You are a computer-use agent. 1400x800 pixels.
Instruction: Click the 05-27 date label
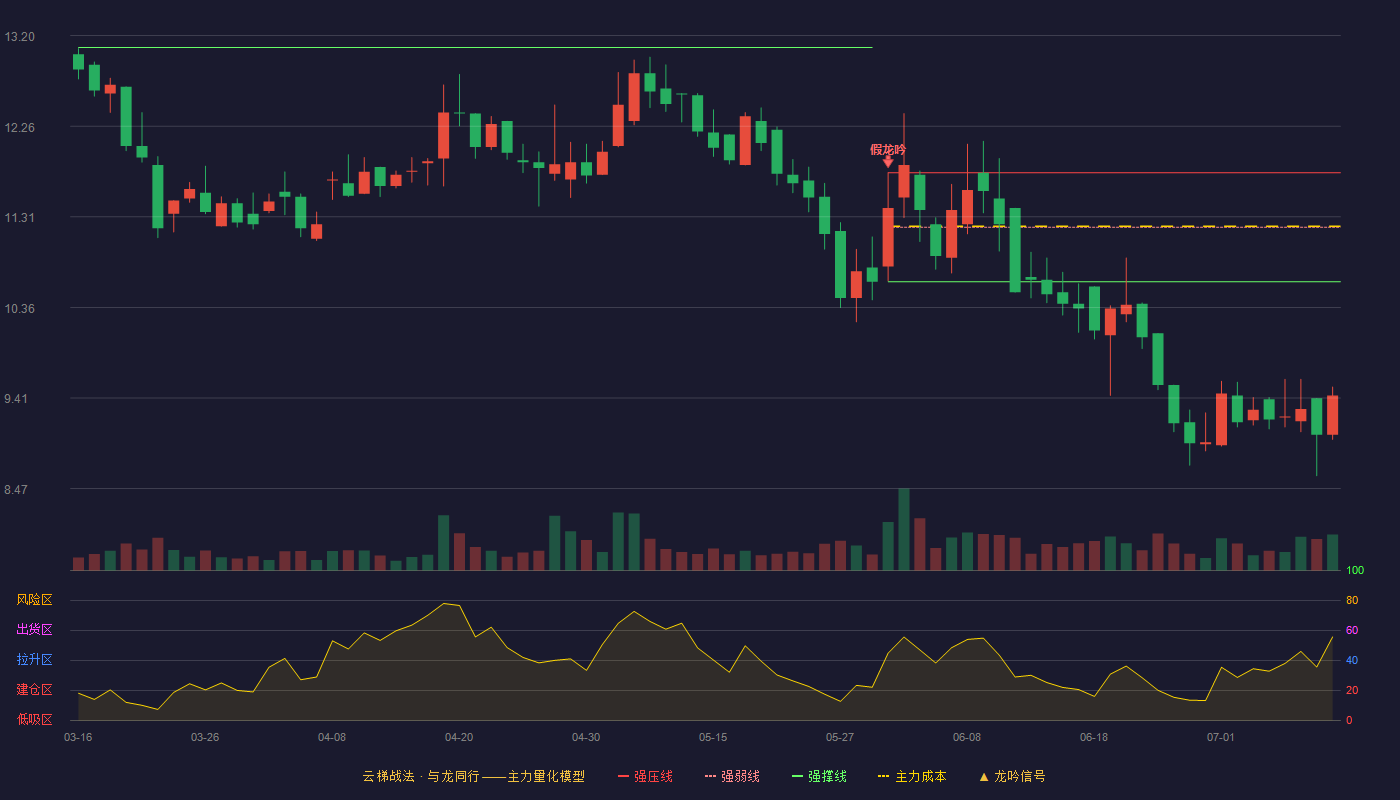tap(840, 738)
